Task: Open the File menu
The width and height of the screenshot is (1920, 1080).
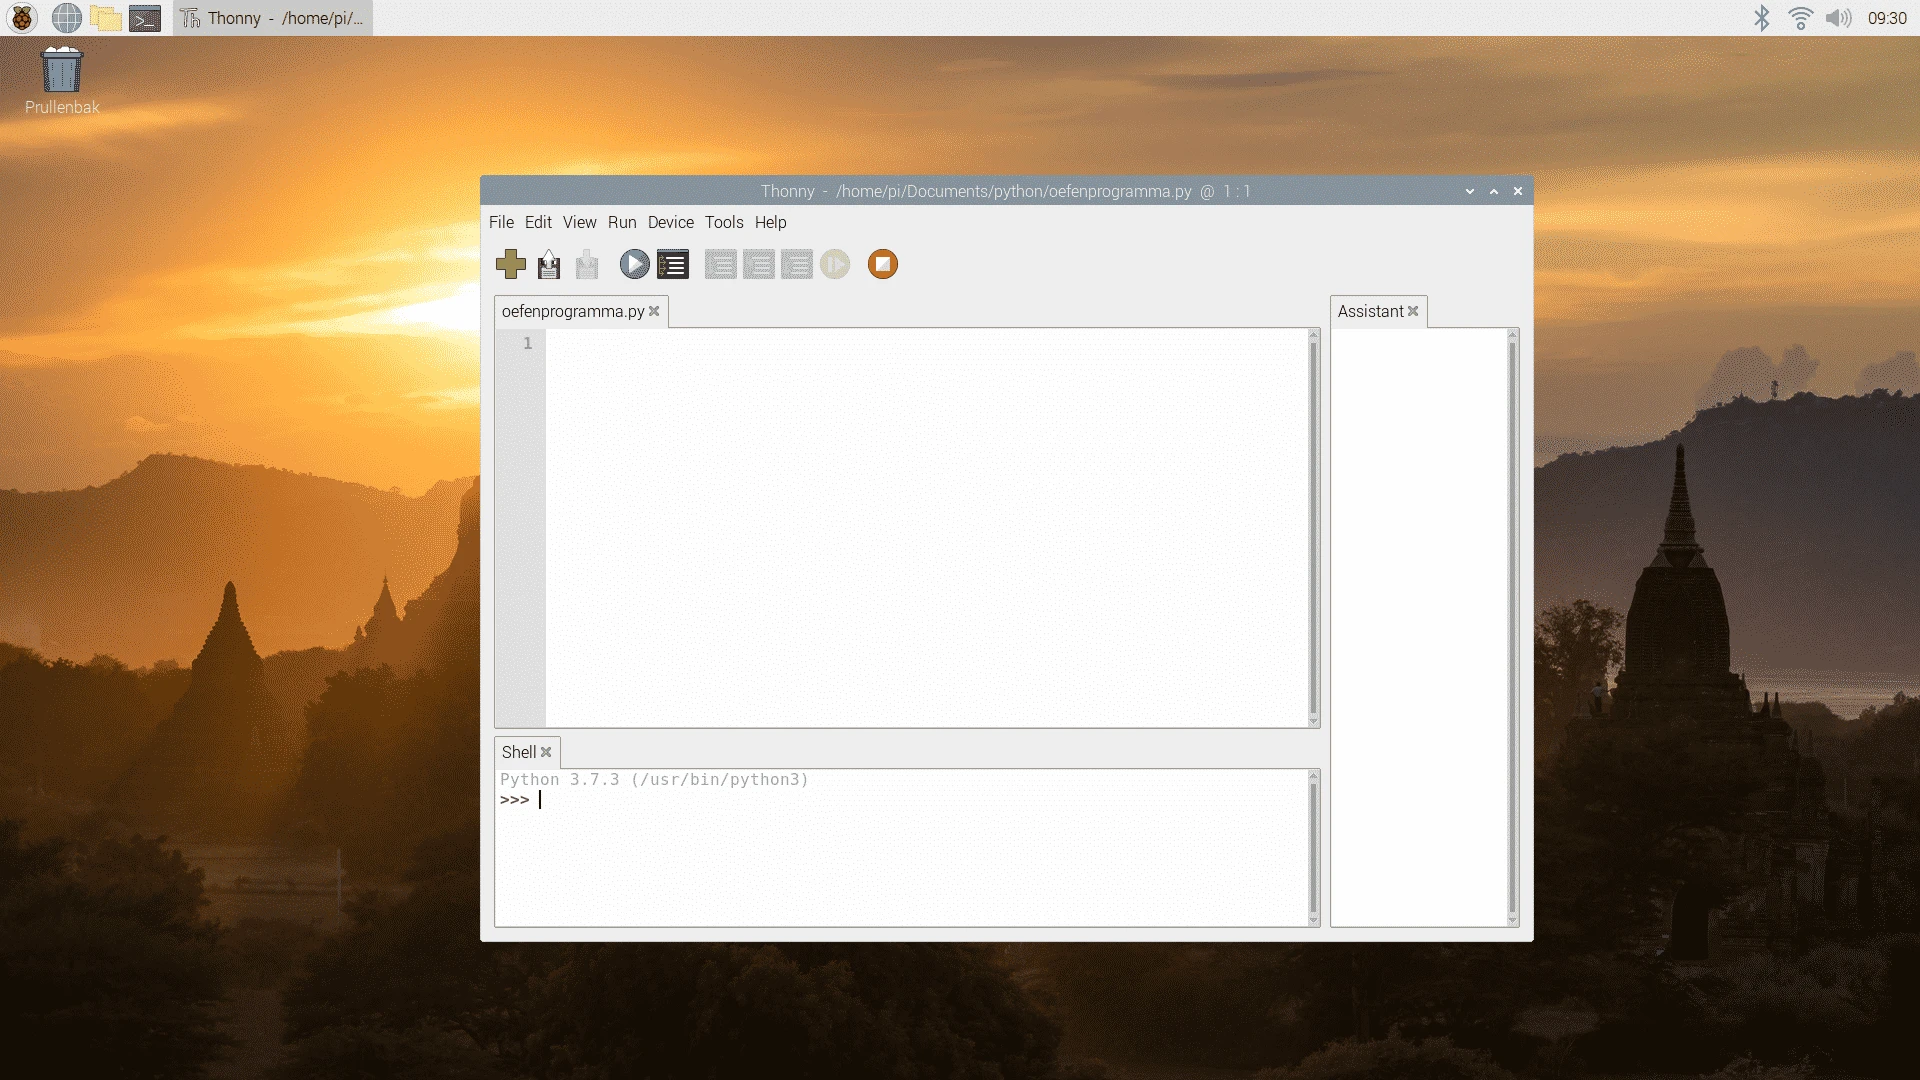Action: pos(501,222)
